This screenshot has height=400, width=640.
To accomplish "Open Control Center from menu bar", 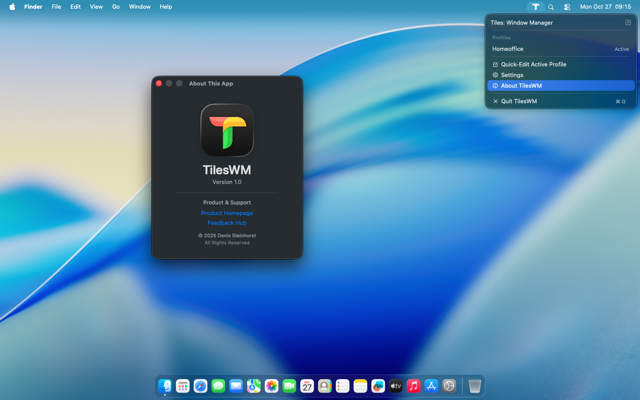I will 567,6.
